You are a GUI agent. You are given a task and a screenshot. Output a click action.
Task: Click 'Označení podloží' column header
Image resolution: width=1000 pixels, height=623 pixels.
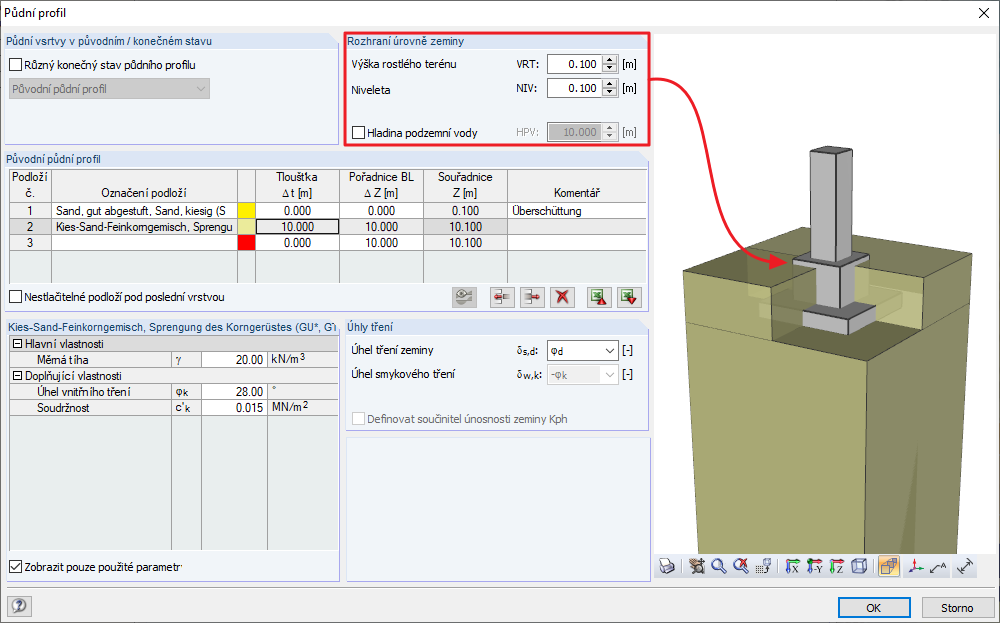144,185
